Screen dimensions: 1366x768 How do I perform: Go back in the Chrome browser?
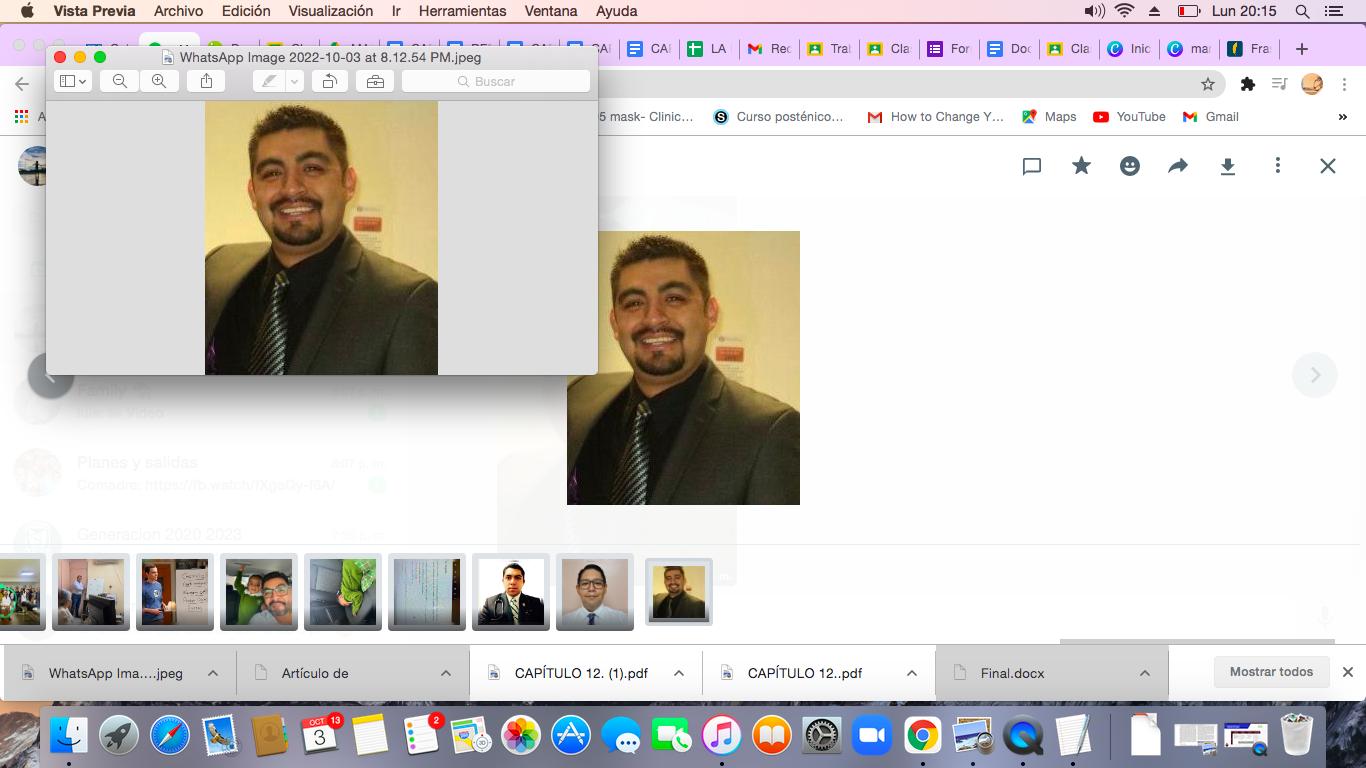click(x=22, y=84)
